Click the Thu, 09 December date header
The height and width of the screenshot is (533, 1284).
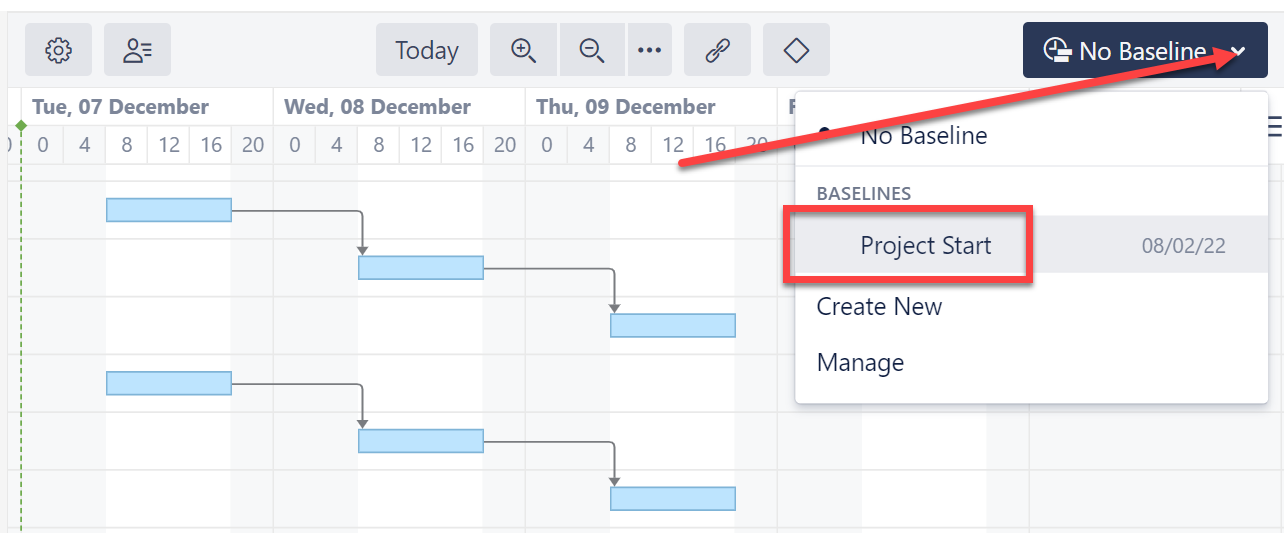pos(626,107)
